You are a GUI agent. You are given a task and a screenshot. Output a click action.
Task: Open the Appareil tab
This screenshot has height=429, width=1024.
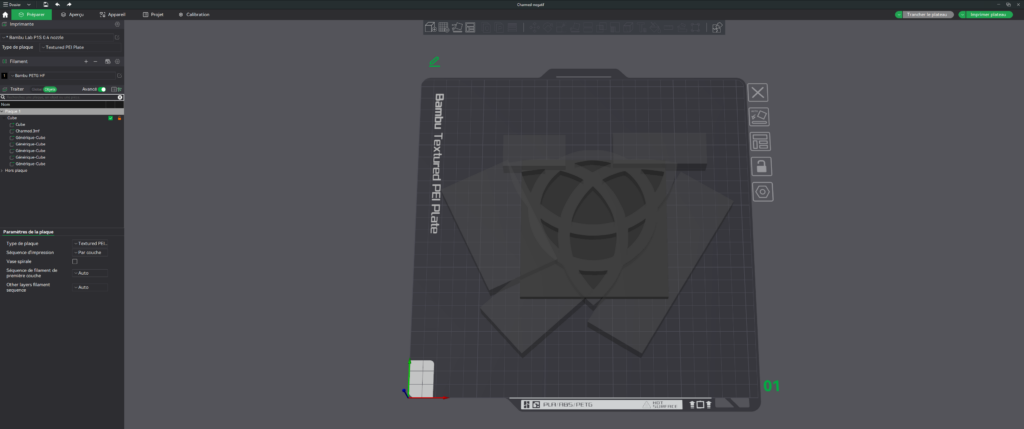click(113, 14)
